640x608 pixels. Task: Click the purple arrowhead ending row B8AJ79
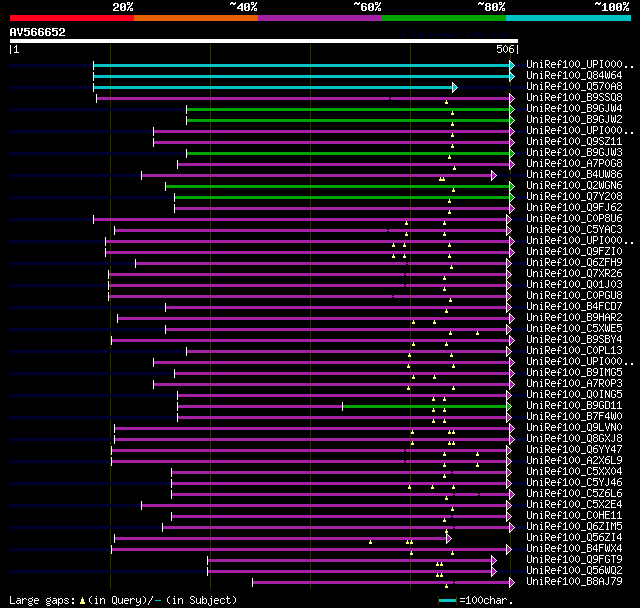click(512, 583)
